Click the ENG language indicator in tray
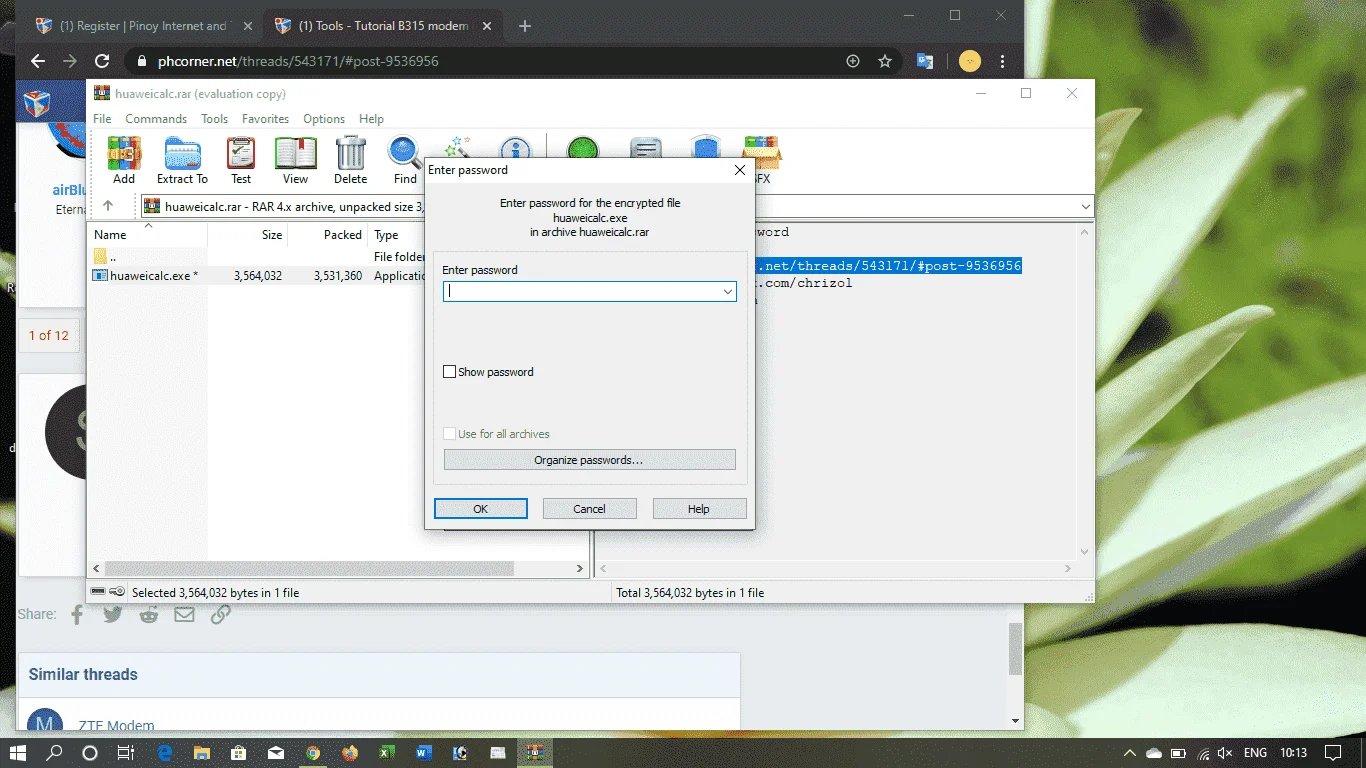Screen dimensions: 1366x768 (x=1255, y=753)
